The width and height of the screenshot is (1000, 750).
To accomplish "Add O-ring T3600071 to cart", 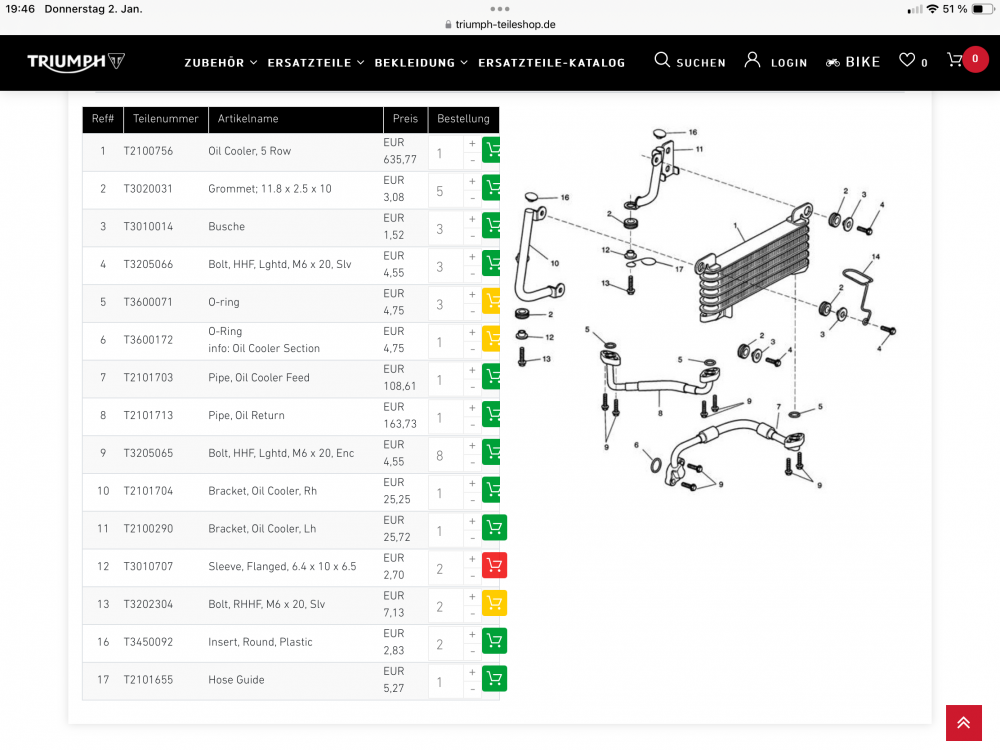I will click(491, 301).
